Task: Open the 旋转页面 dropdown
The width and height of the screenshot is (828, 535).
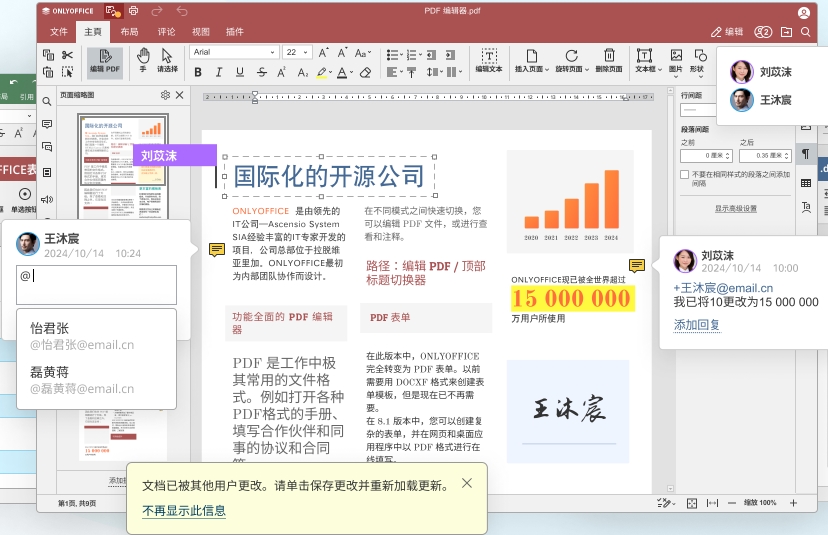Action: pos(572,61)
